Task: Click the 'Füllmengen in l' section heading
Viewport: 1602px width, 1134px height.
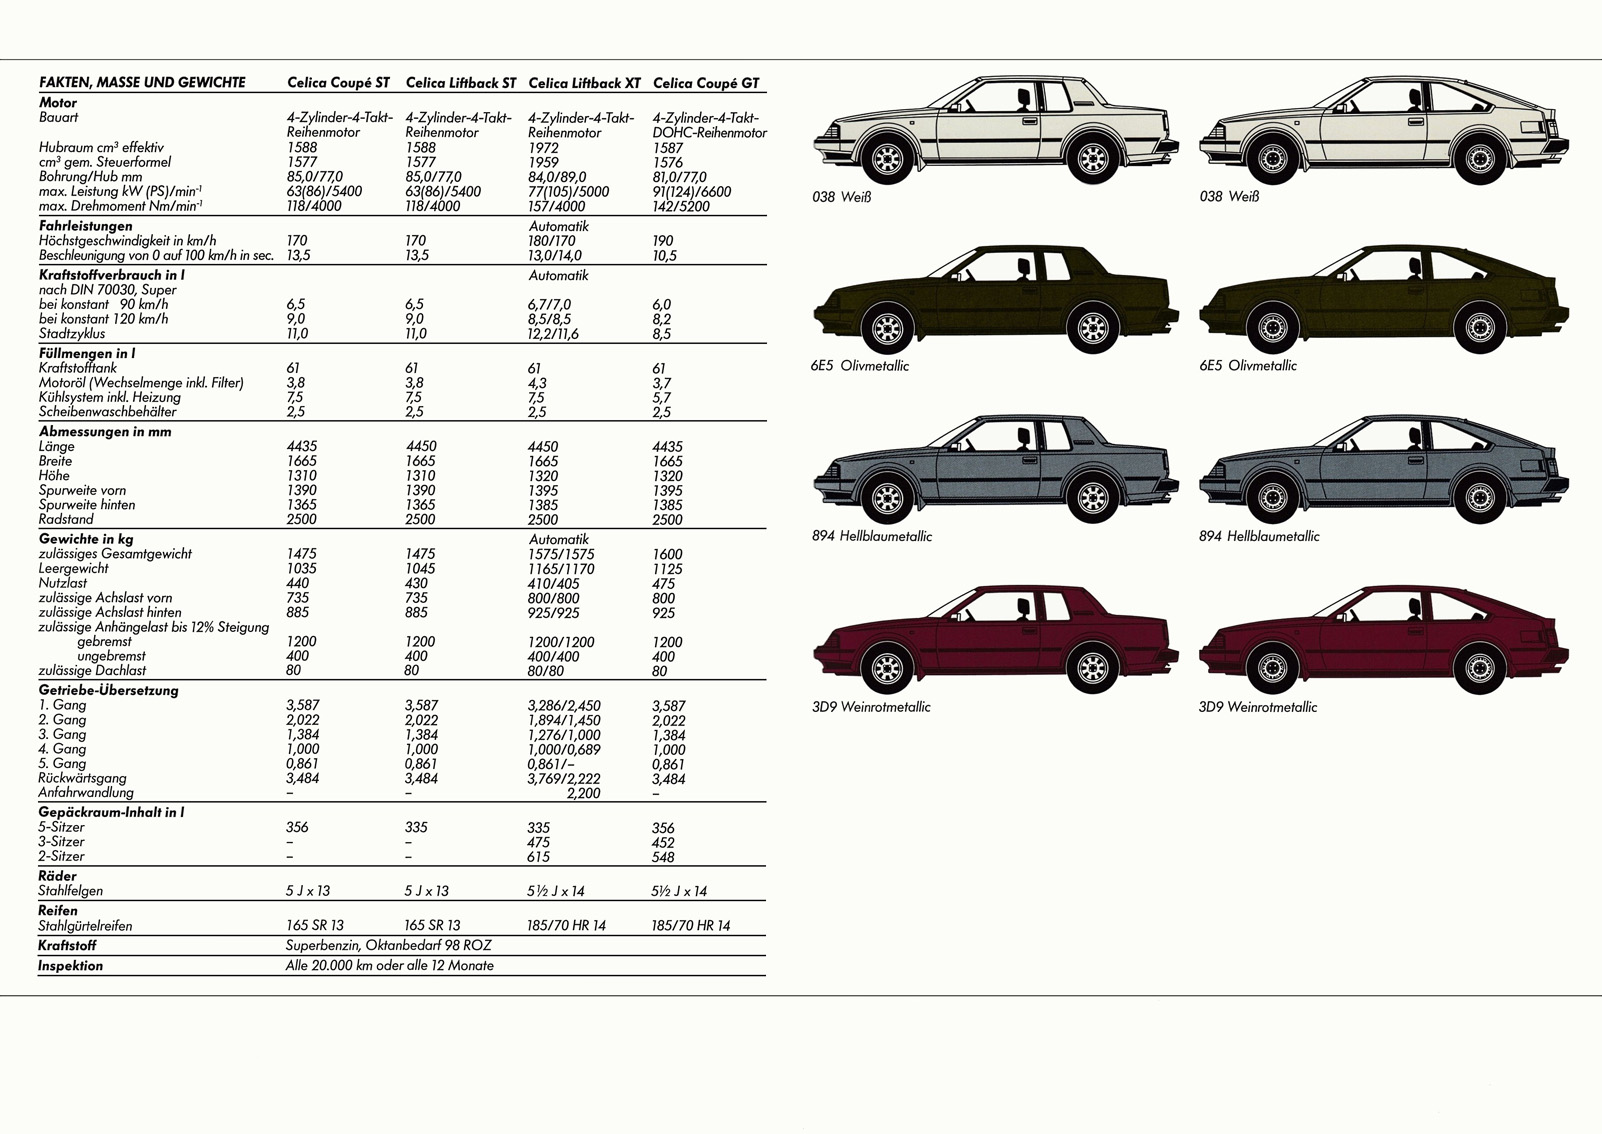Action: (x=87, y=353)
